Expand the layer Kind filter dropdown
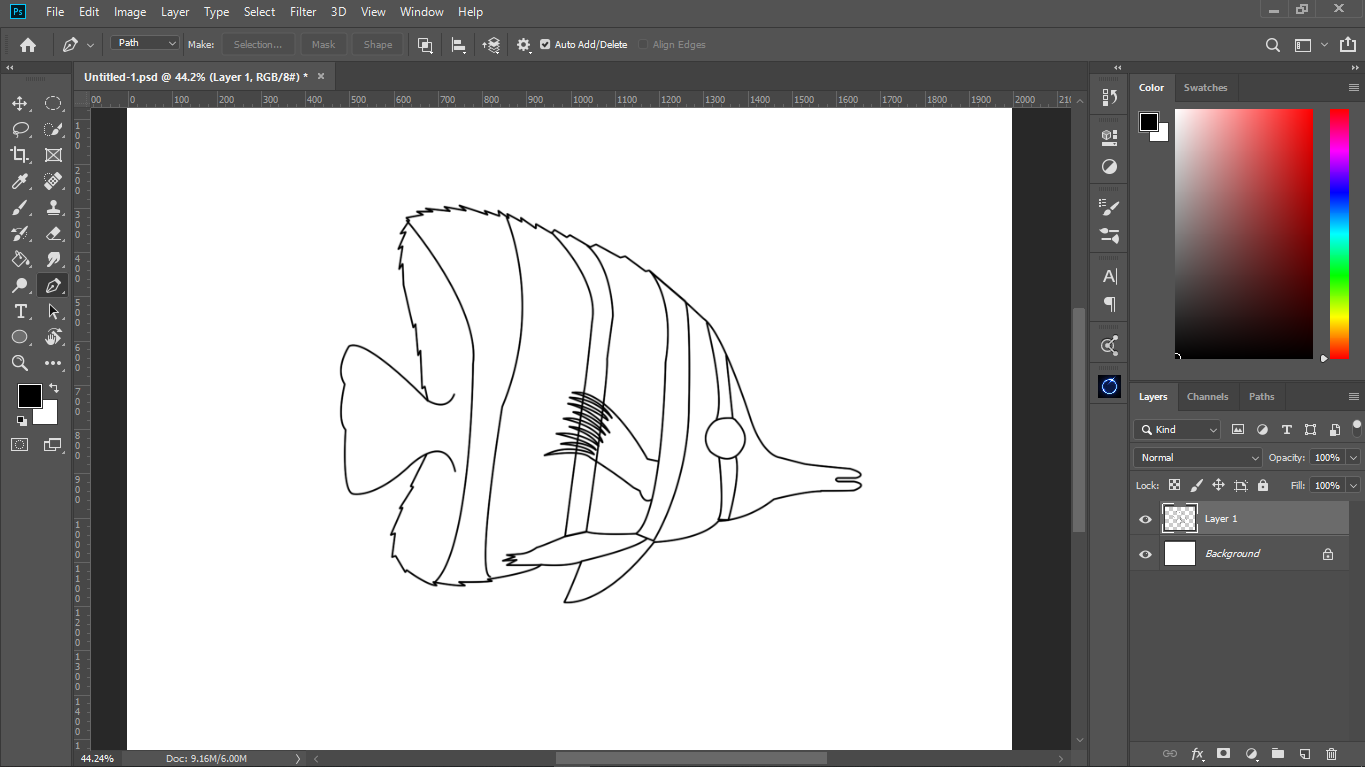1365x767 pixels. 1177,430
